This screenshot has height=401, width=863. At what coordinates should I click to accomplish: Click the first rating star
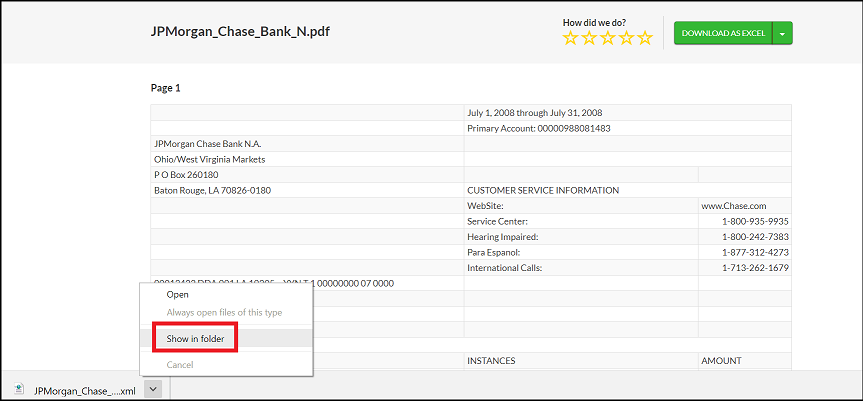[571, 38]
